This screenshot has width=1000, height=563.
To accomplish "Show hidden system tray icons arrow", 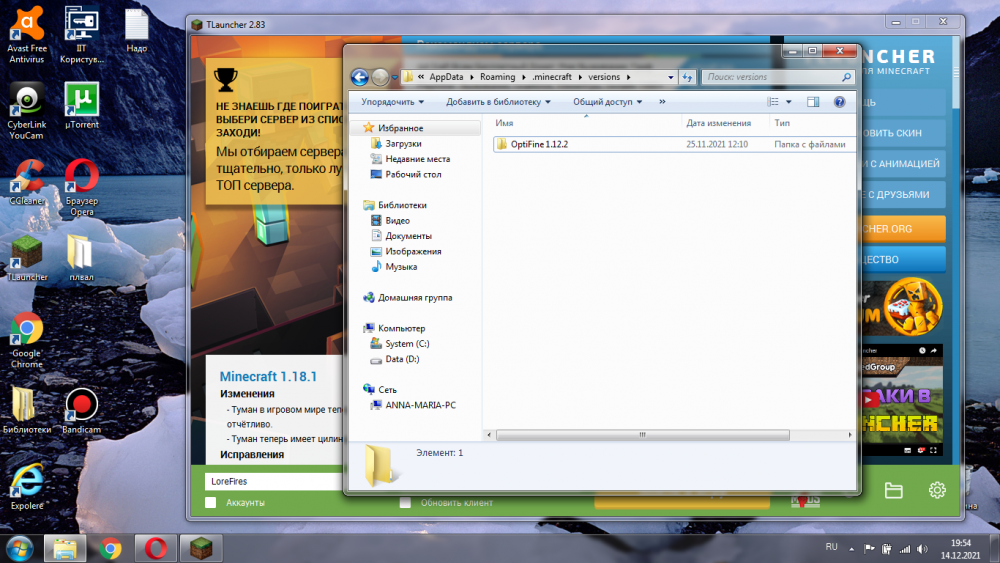I will point(851,549).
